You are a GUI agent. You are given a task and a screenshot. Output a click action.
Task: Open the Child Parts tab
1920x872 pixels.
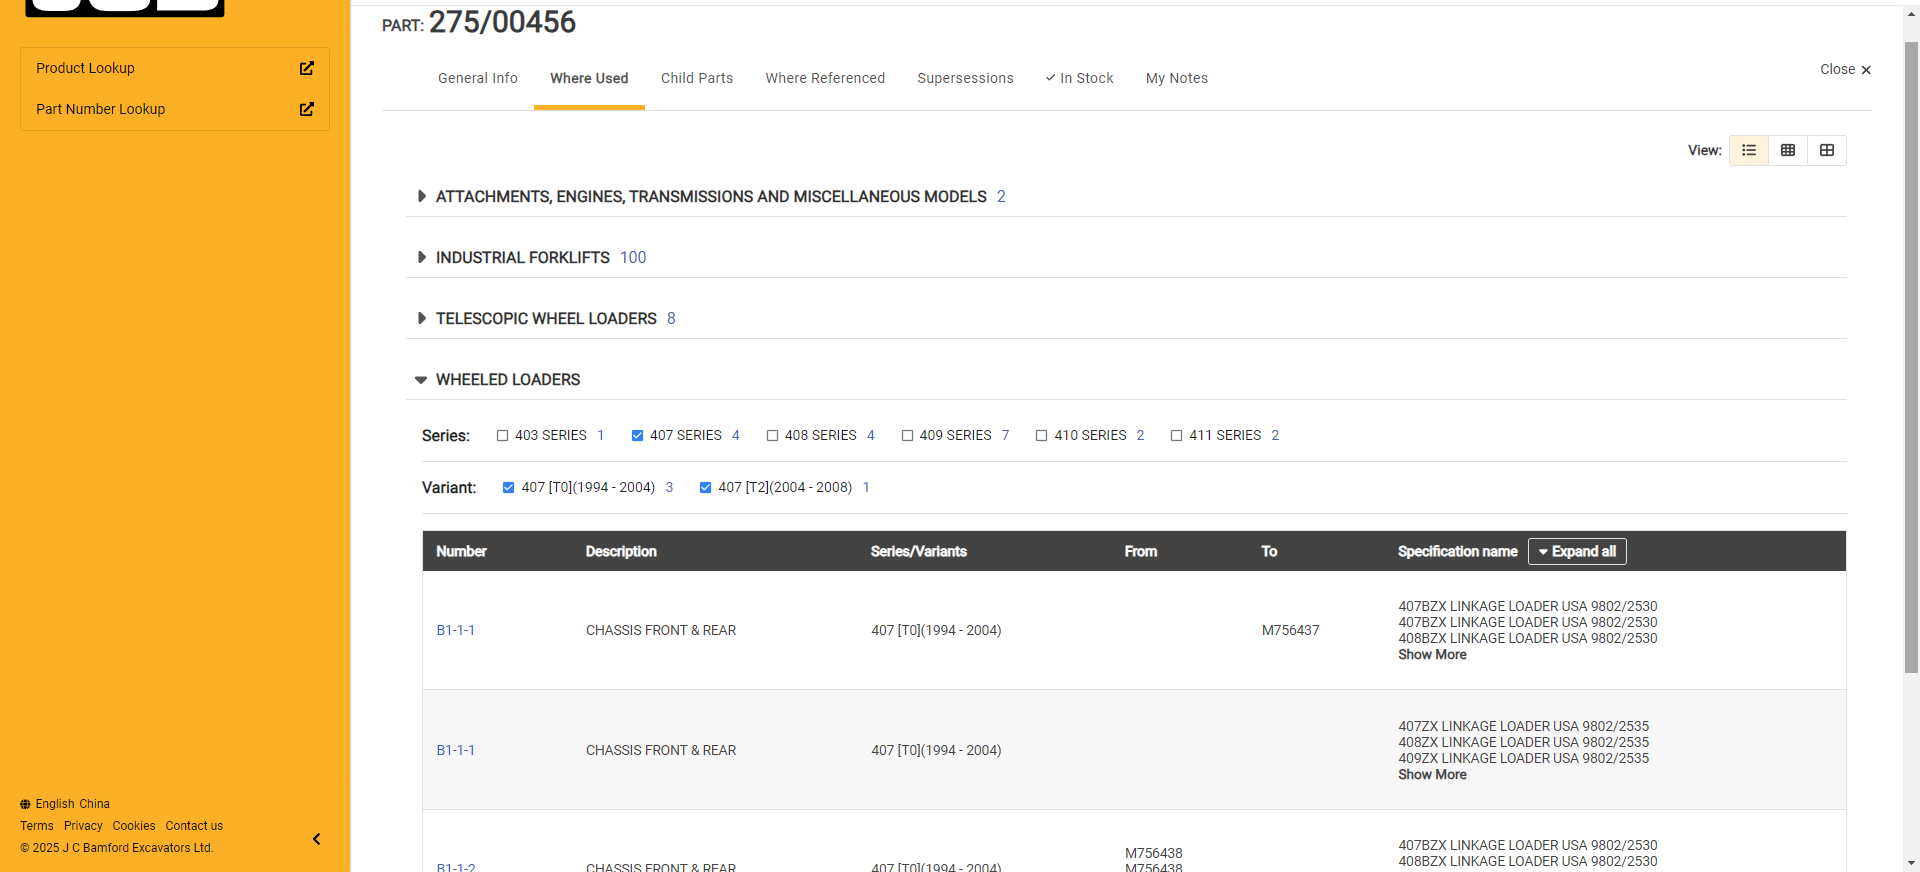pos(696,78)
